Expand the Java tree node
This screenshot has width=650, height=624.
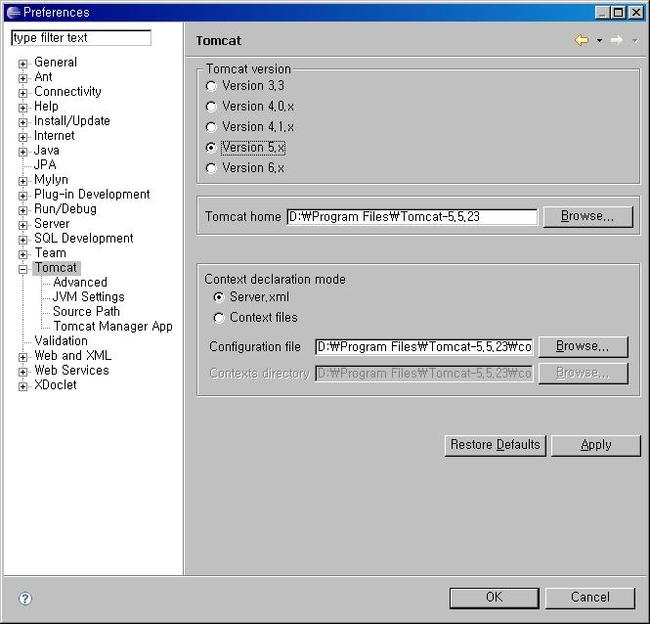tap(23, 152)
